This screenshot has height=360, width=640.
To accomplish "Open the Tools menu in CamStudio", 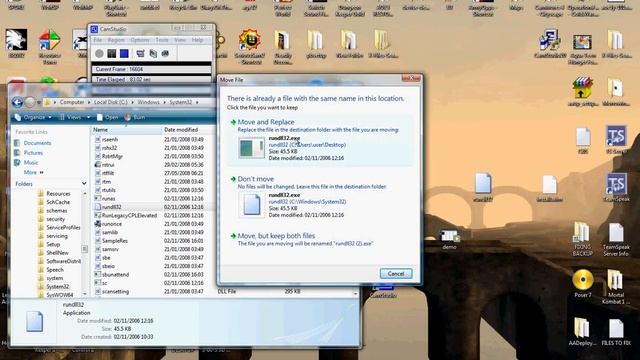I will [162, 40].
